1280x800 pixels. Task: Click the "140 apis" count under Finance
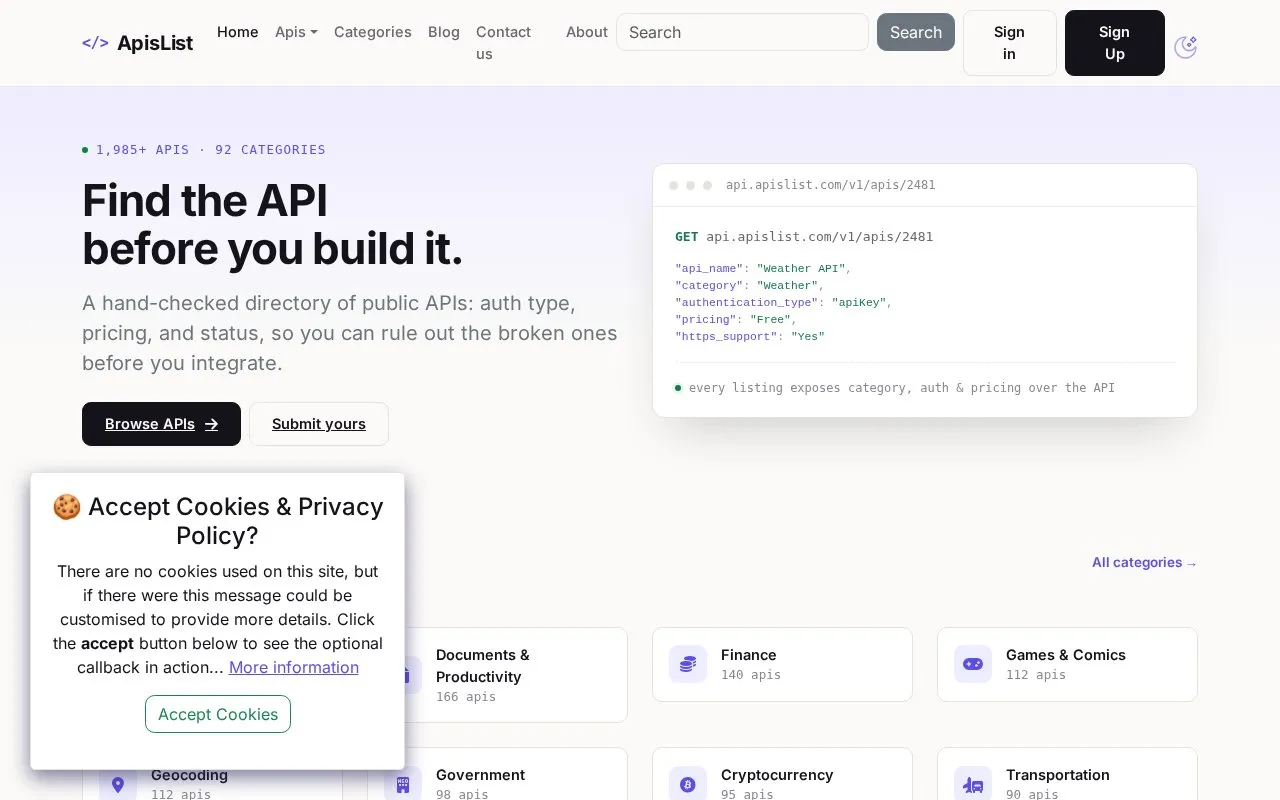(751, 675)
